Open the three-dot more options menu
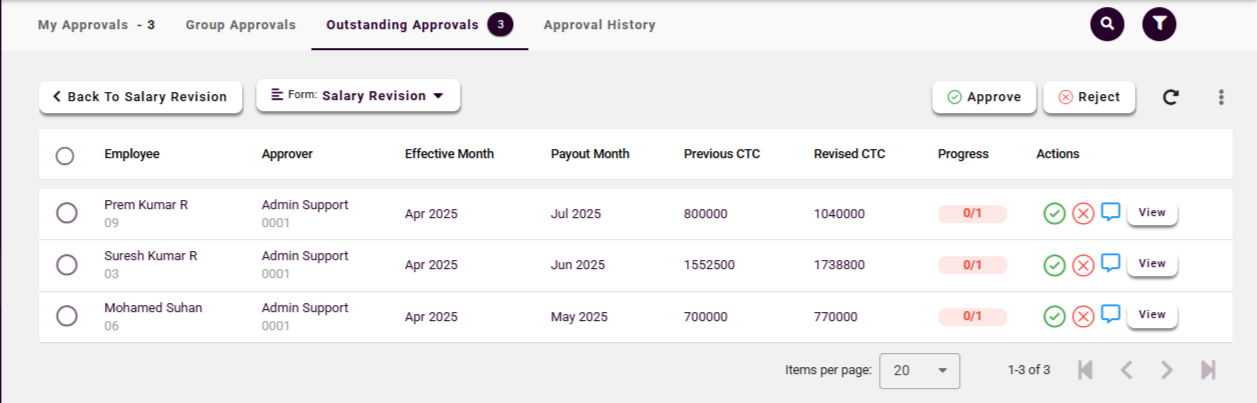This screenshot has width=1257, height=403. [x=1221, y=97]
